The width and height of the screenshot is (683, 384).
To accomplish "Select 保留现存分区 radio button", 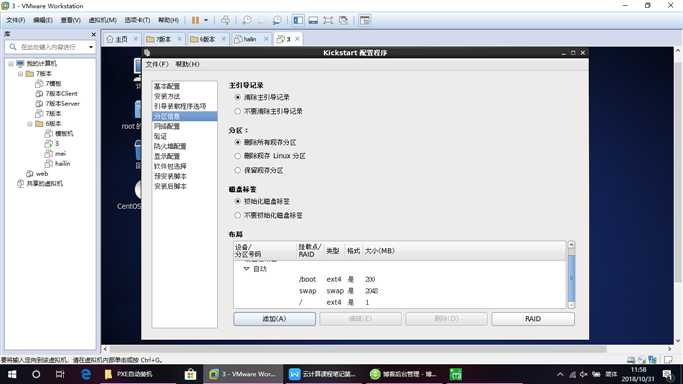I will 237,170.
